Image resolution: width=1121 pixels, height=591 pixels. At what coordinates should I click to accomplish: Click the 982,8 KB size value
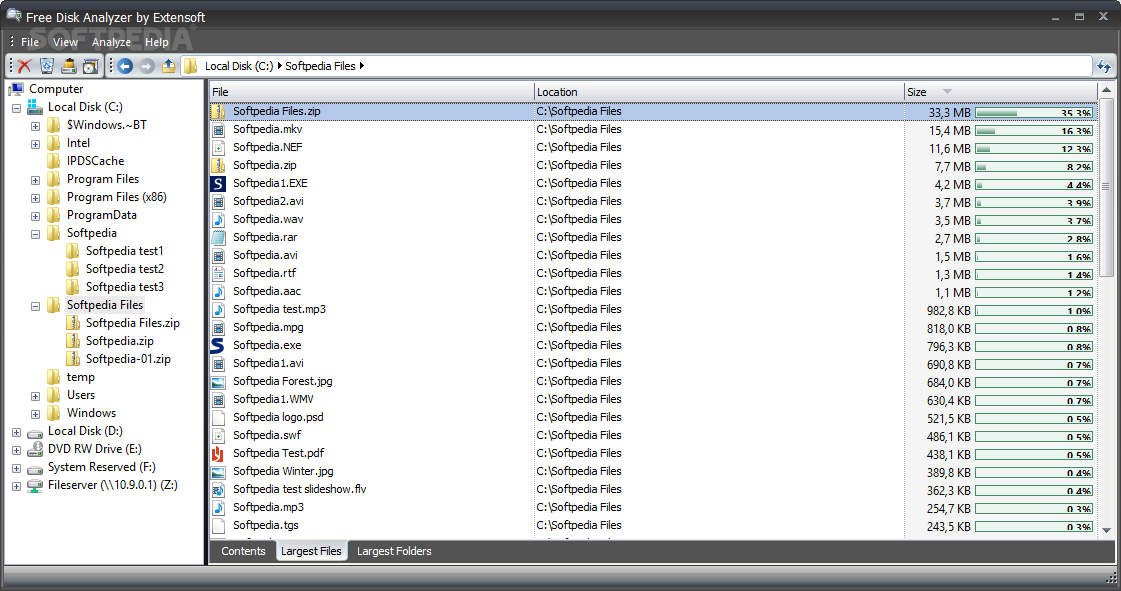tap(949, 311)
